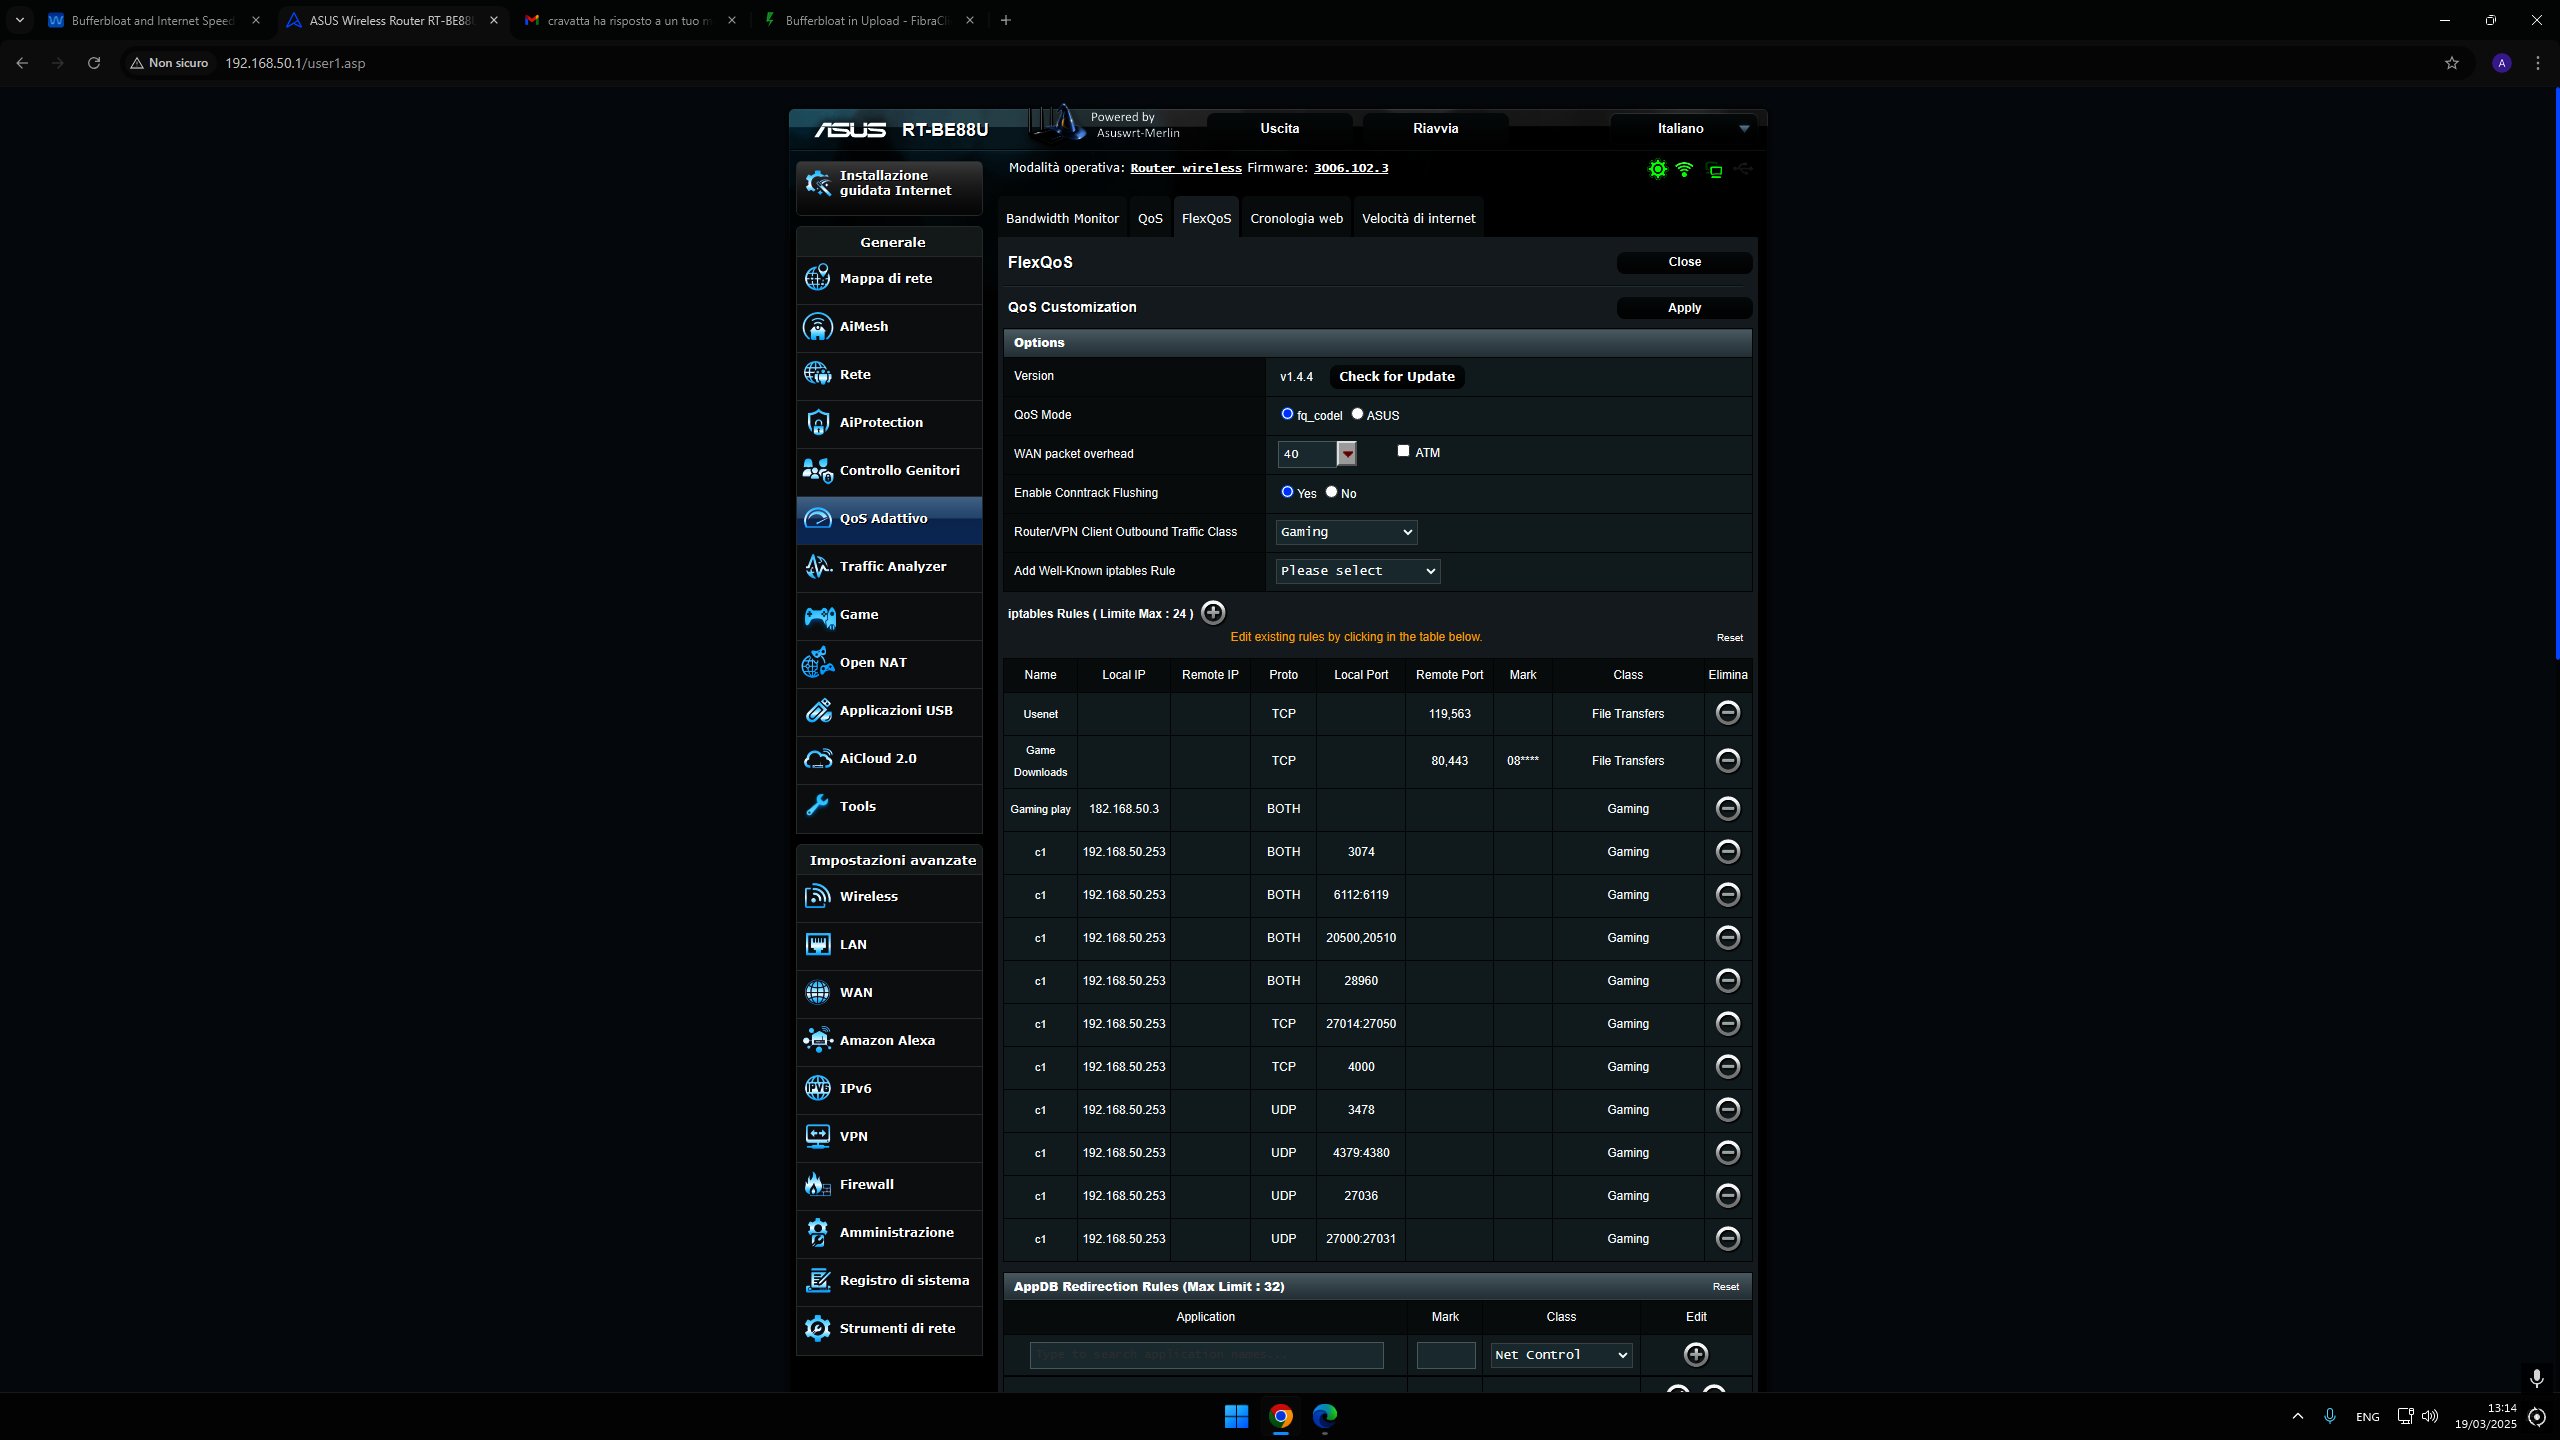Select fq_codel QoS mode

coord(1287,414)
